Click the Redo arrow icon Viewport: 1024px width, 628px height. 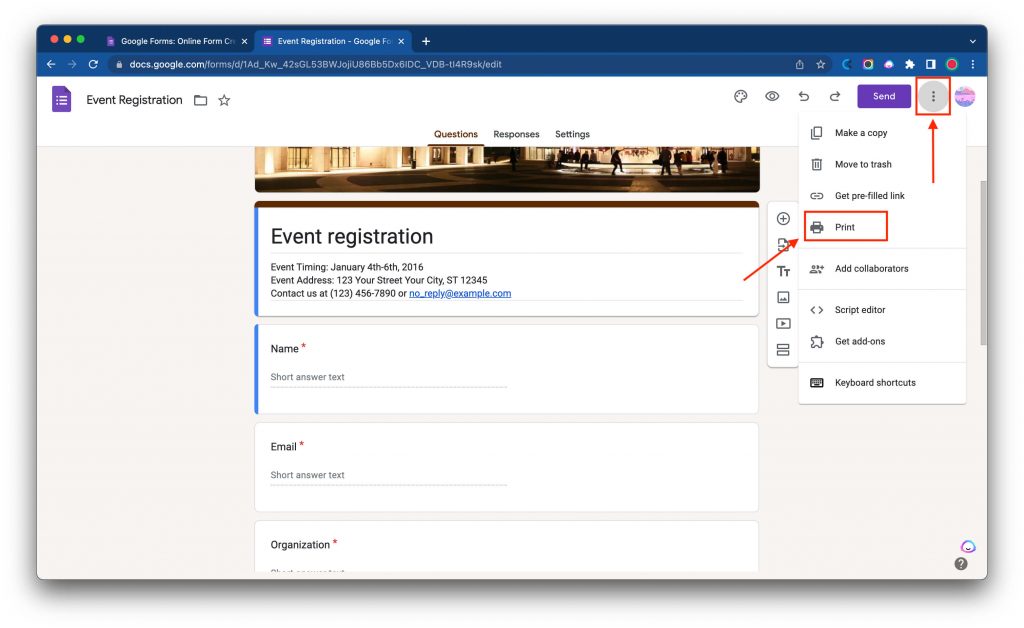point(835,96)
